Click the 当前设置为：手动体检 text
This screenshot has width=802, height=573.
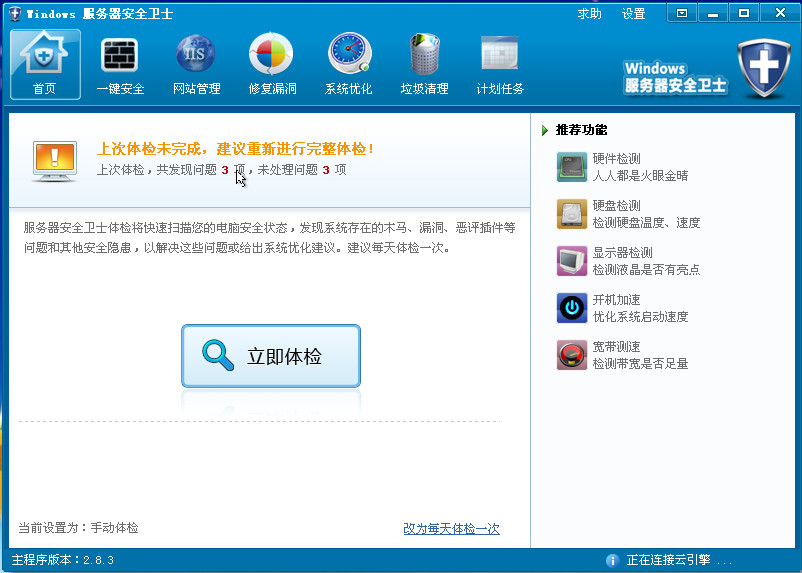pos(78,528)
